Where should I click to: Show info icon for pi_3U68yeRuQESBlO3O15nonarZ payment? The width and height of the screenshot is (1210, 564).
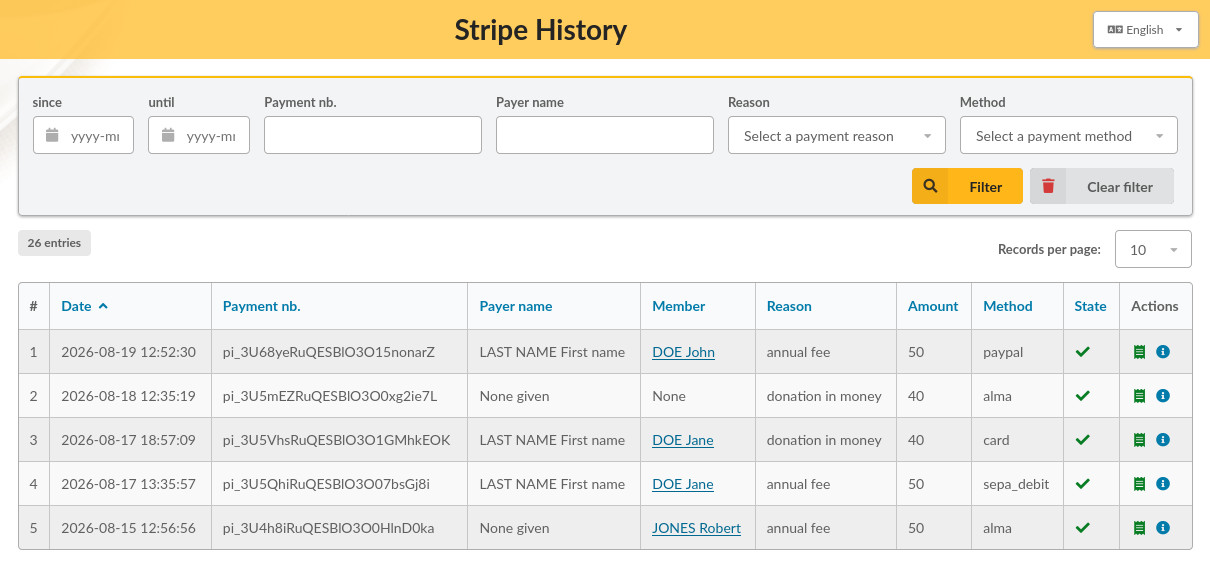1162,352
